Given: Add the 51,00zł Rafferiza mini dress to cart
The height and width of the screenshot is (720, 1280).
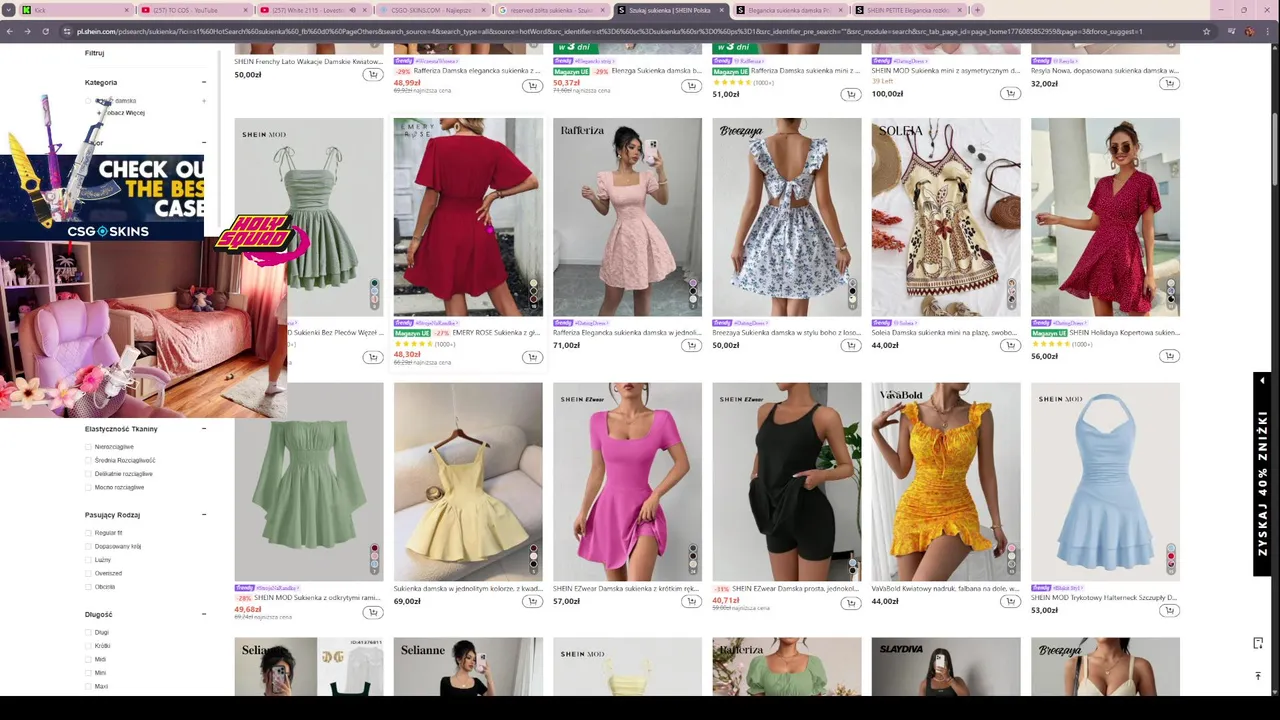Looking at the screenshot, I should pyautogui.click(x=850, y=94).
